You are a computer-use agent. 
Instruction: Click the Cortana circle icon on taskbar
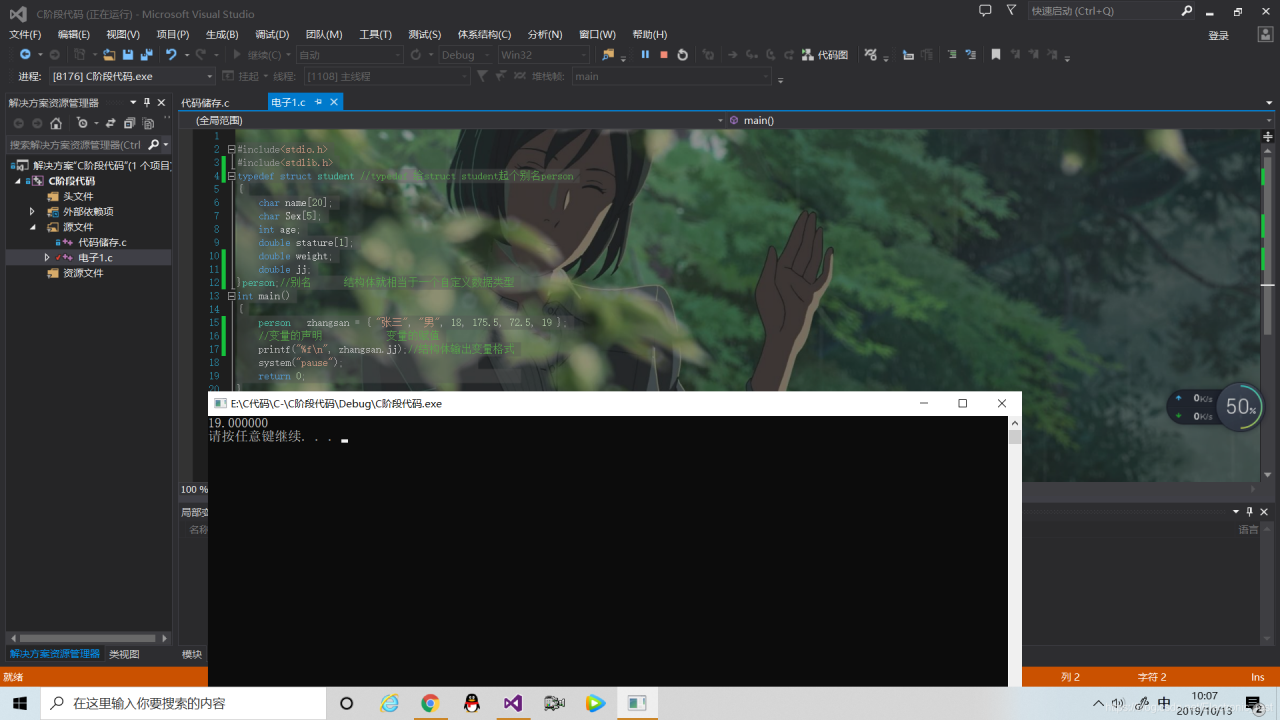click(x=347, y=703)
